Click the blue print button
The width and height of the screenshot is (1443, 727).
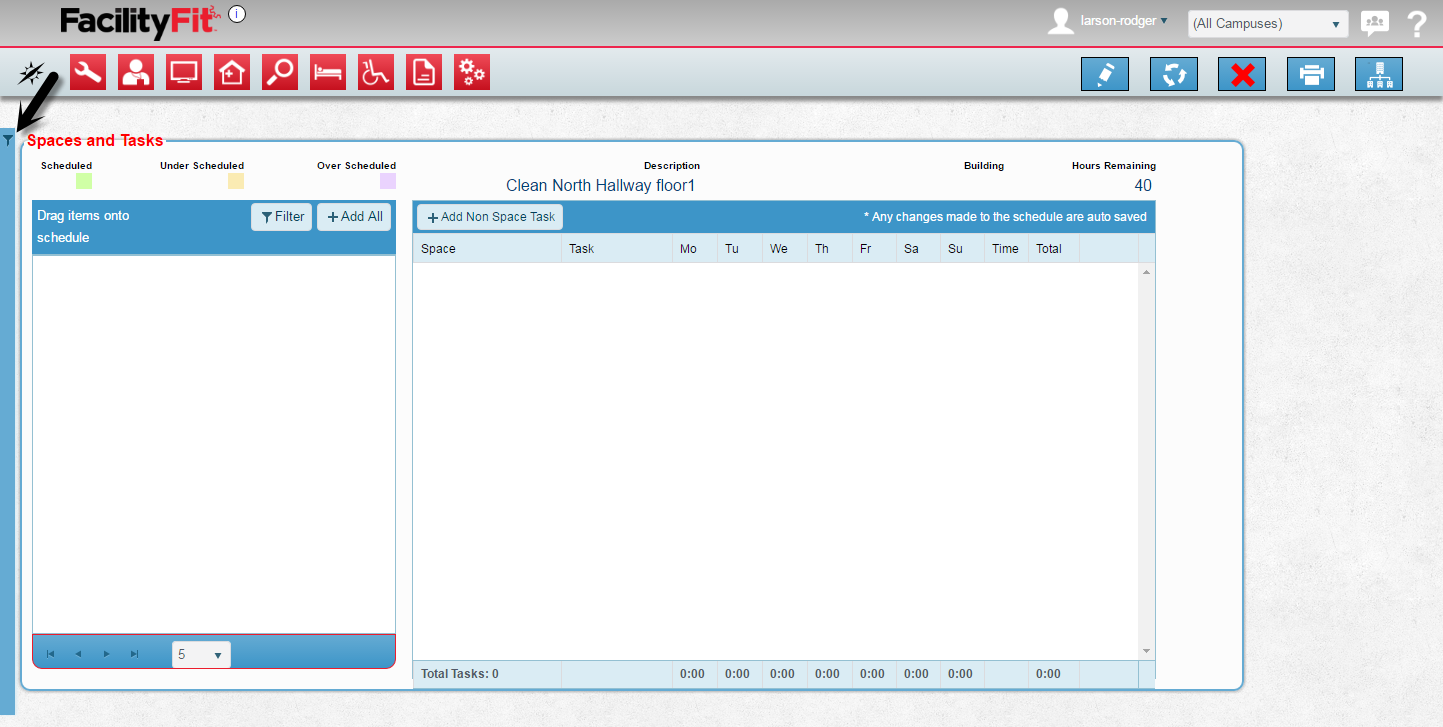coord(1310,74)
